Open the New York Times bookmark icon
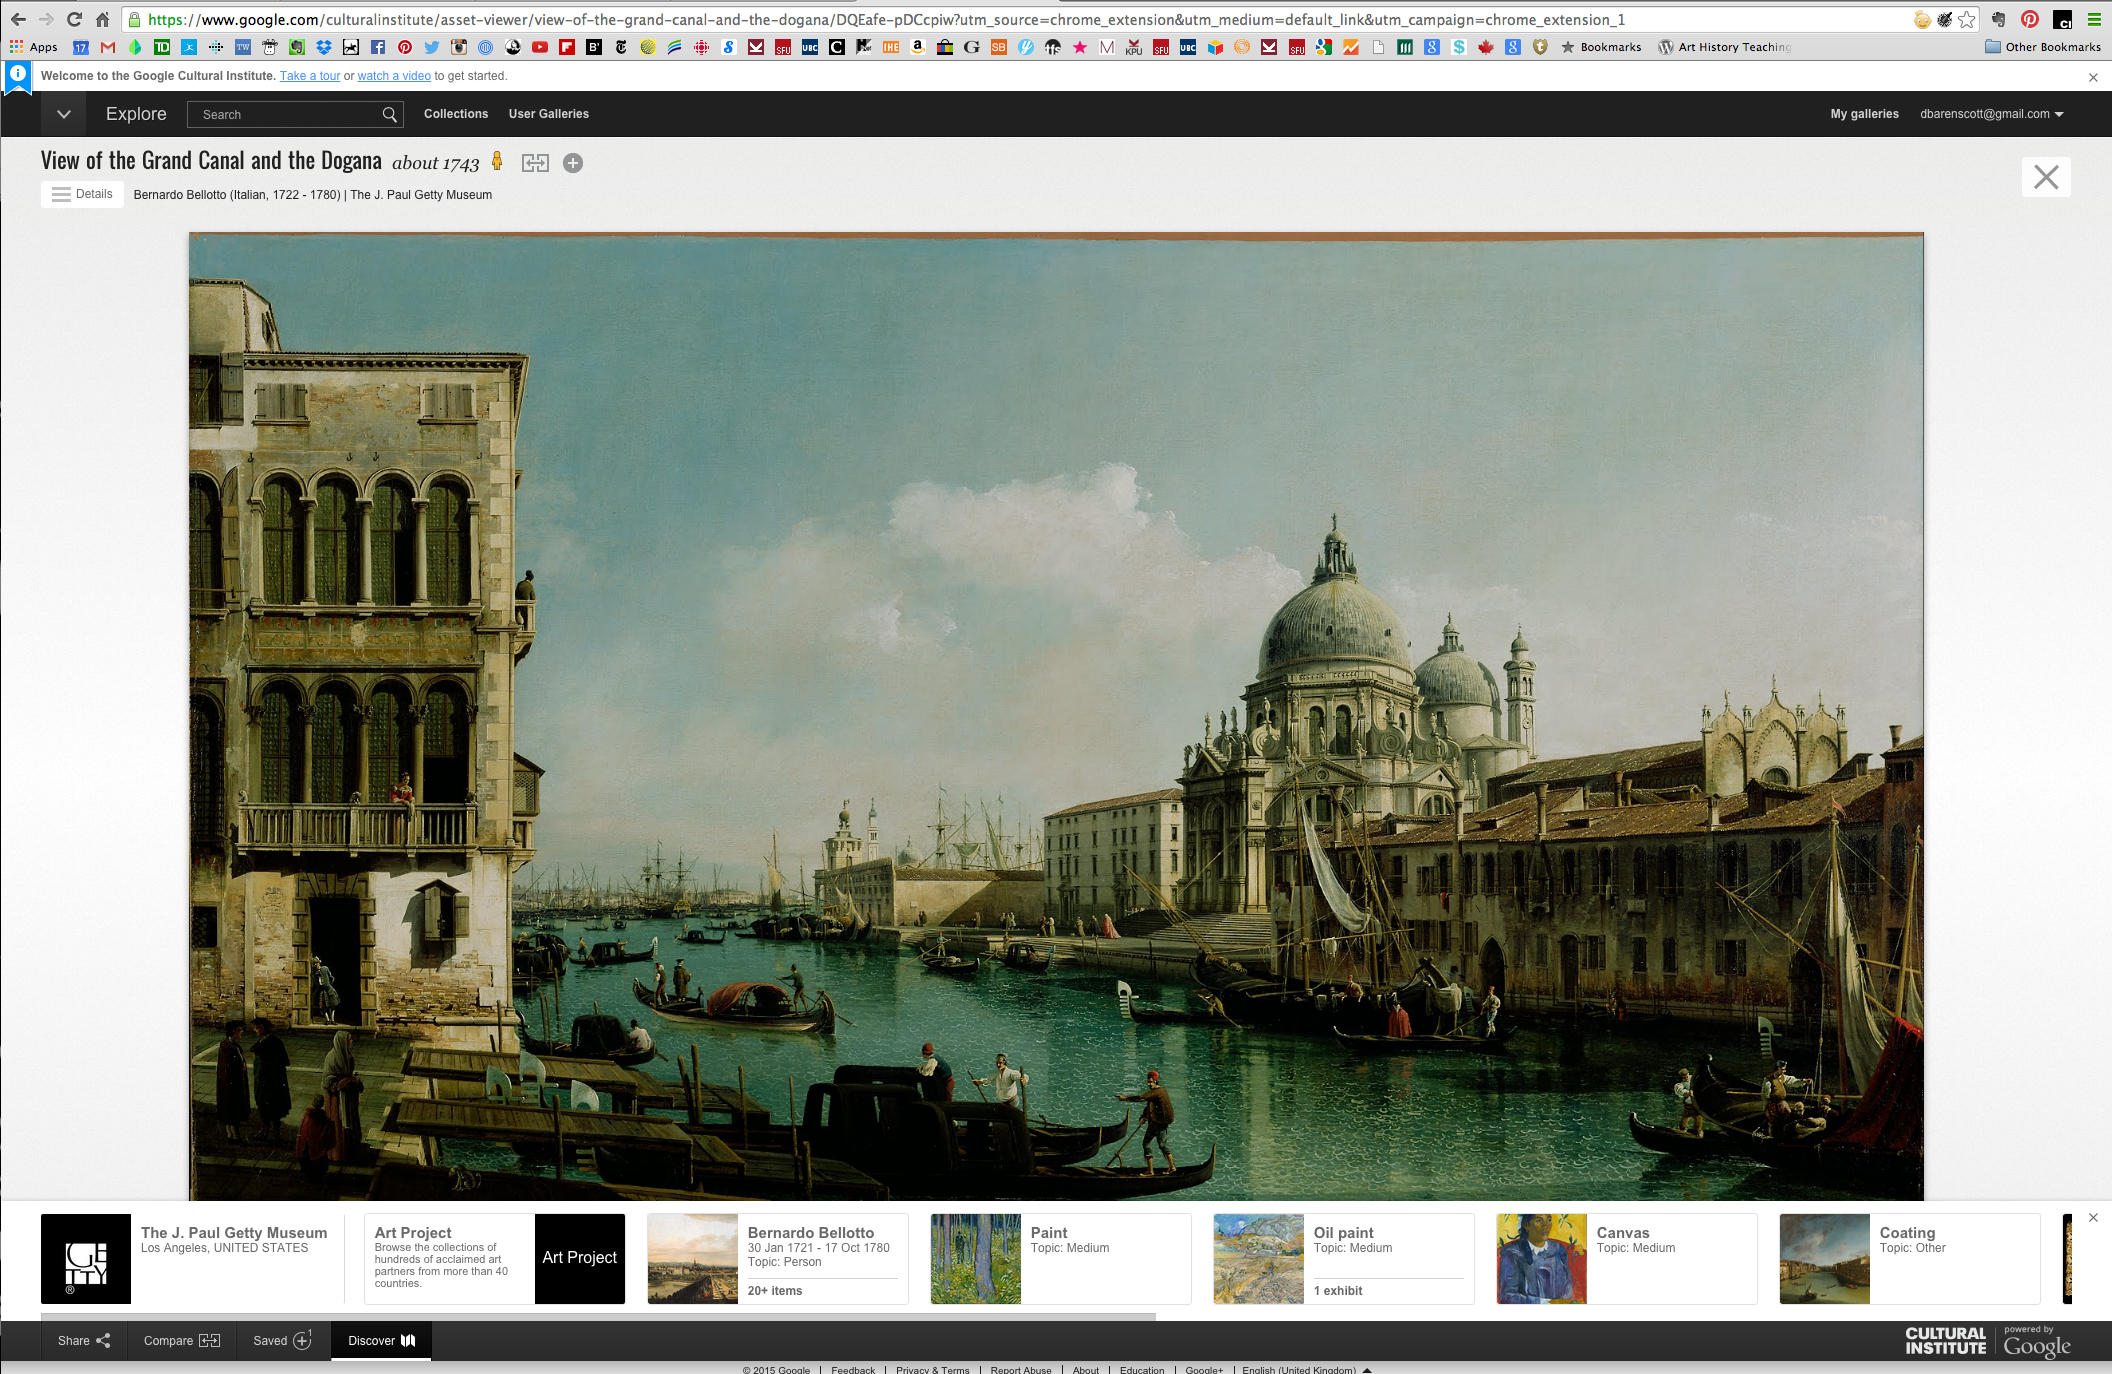The height and width of the screenshot is (1374, 2112). coord(621,47)
